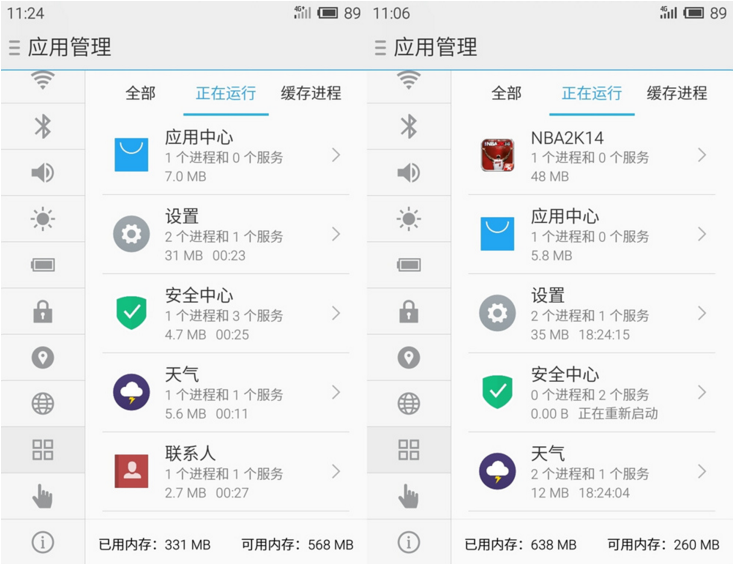Select 正在运行 tab on the 11:06 screen
This screenshot has width=733, height=564.
tap(591, 93)
